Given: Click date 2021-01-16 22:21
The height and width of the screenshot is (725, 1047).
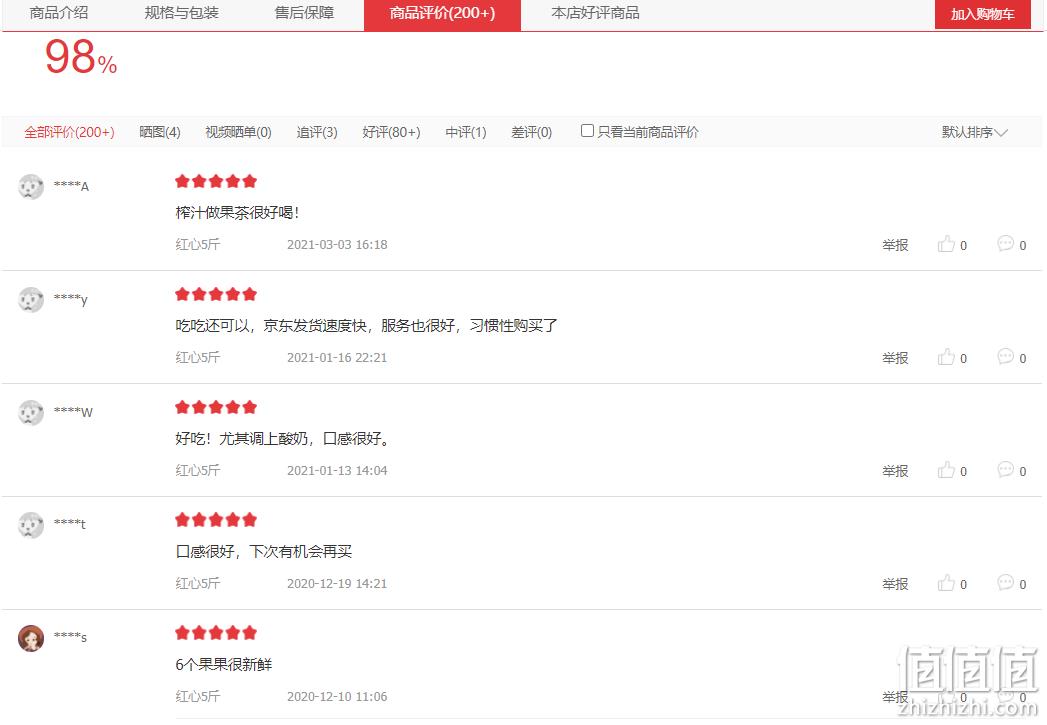Looking at the screenshot, I should 337,357.
